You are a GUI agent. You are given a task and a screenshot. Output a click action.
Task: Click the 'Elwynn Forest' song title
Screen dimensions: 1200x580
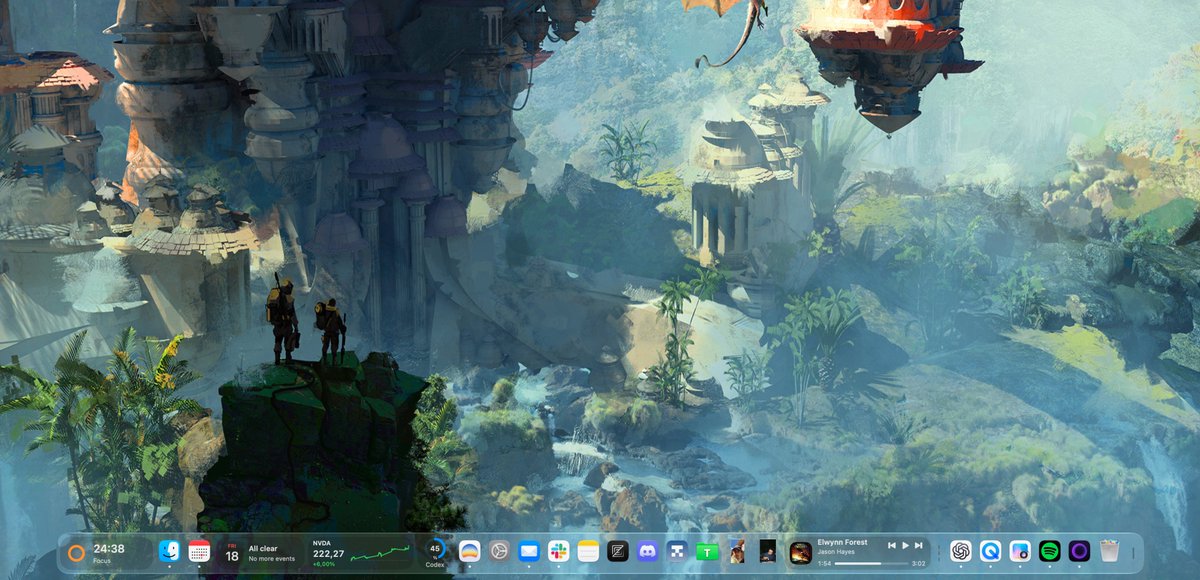click(x=842, y=542)
